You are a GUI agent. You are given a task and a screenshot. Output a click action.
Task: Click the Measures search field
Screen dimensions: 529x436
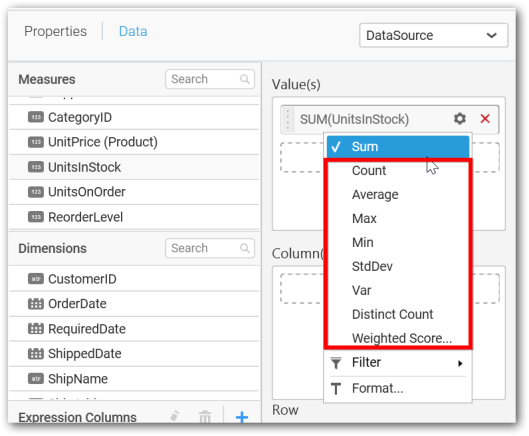click(x=210, y=79)
